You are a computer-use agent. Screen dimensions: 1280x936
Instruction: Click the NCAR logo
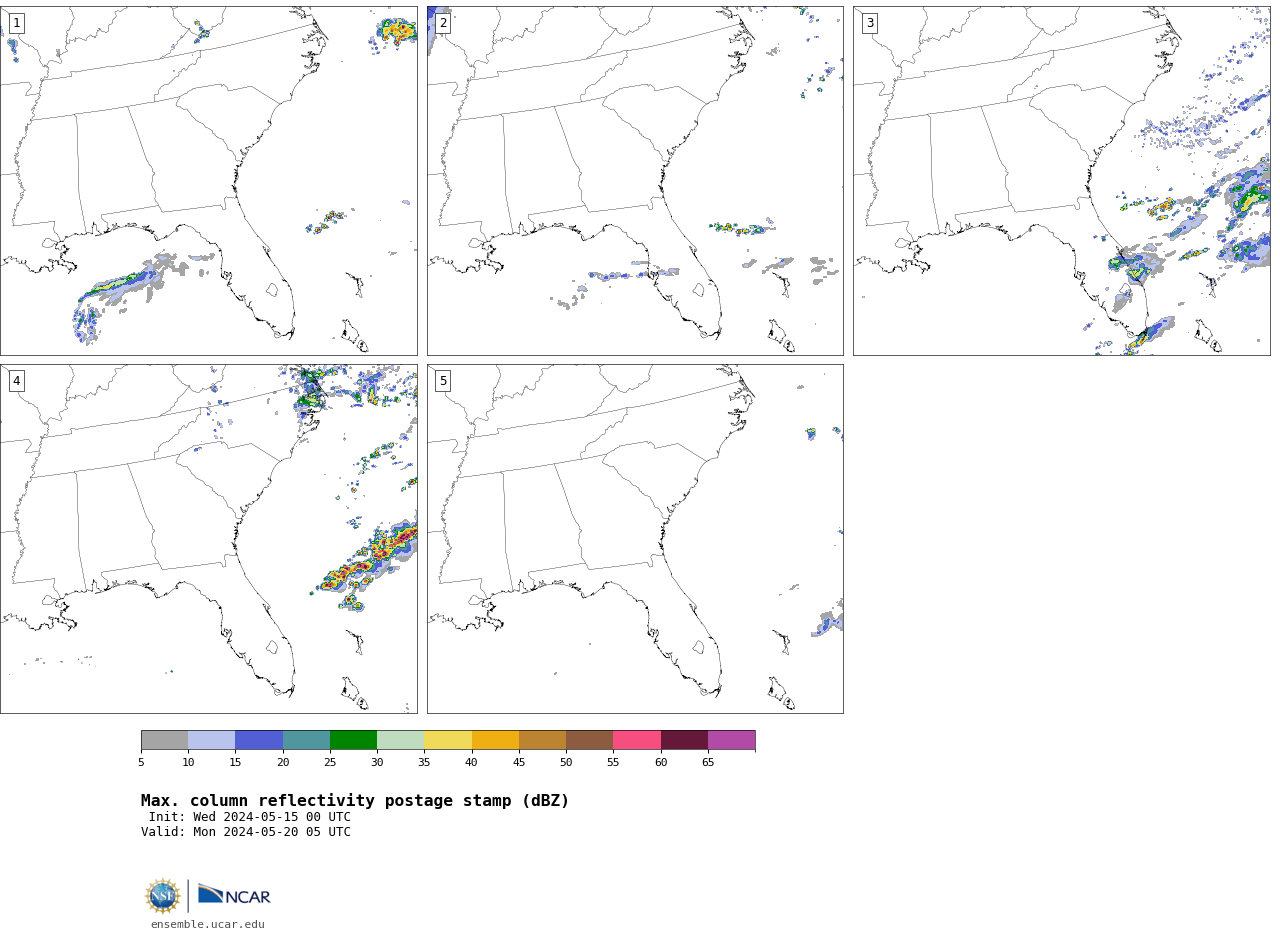pyautogui.click(x=234, y=895)
